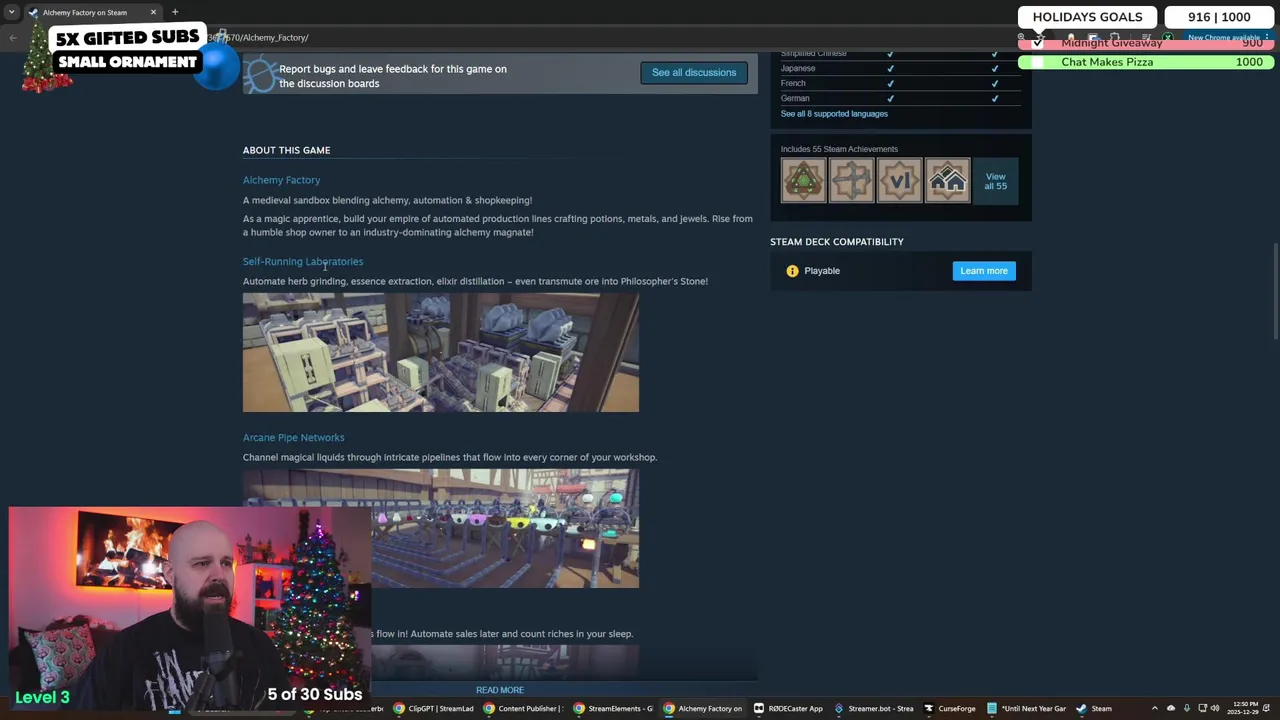The height and width of the screenshot is (720, 1280).
Task: Expand description with READ MORE
Action: point(500,690)
